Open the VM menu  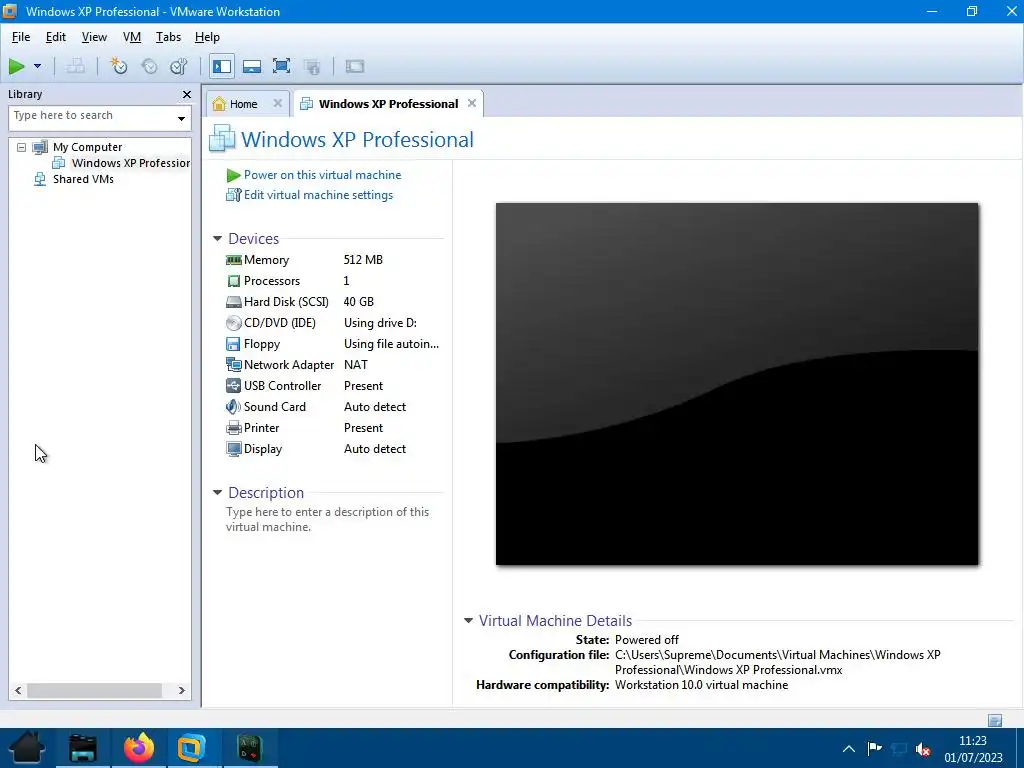tap(132, 37)
